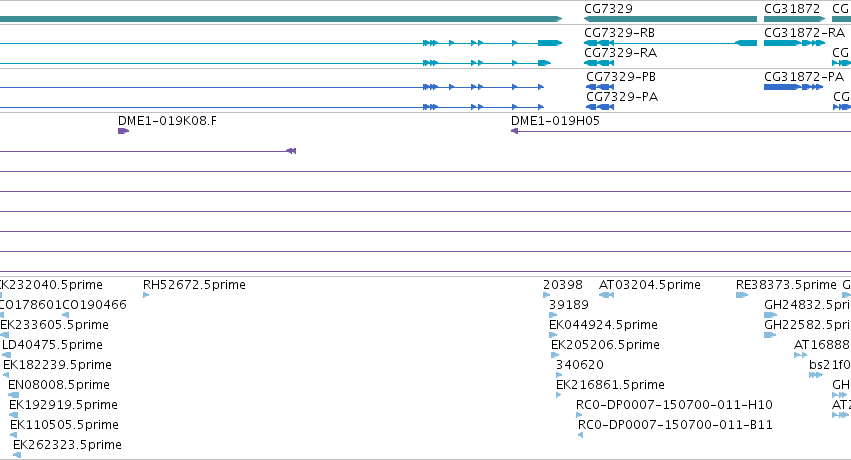Click the RE38373.5prime EST label
The image size is (851, 460).
click(785, 285)
